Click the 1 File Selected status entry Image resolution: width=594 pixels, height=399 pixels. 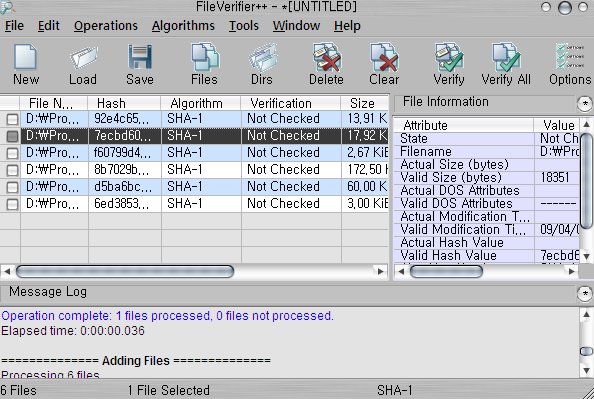tap(169, 390)
